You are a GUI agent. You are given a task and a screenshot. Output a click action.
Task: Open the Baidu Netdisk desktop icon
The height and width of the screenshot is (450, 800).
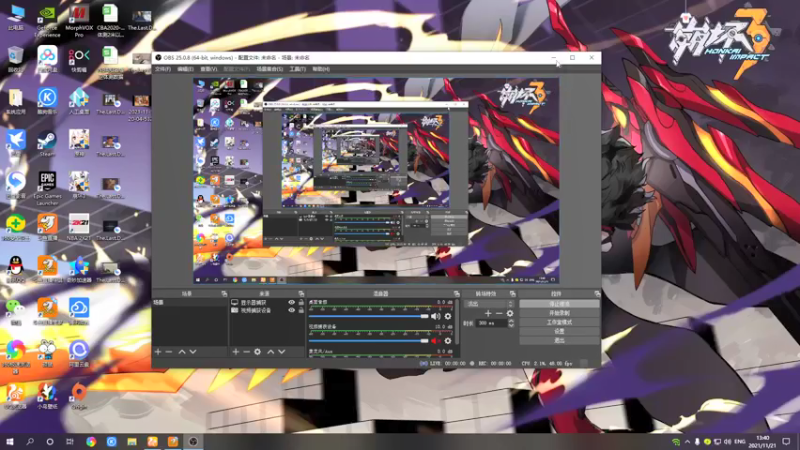coord(47,59)
